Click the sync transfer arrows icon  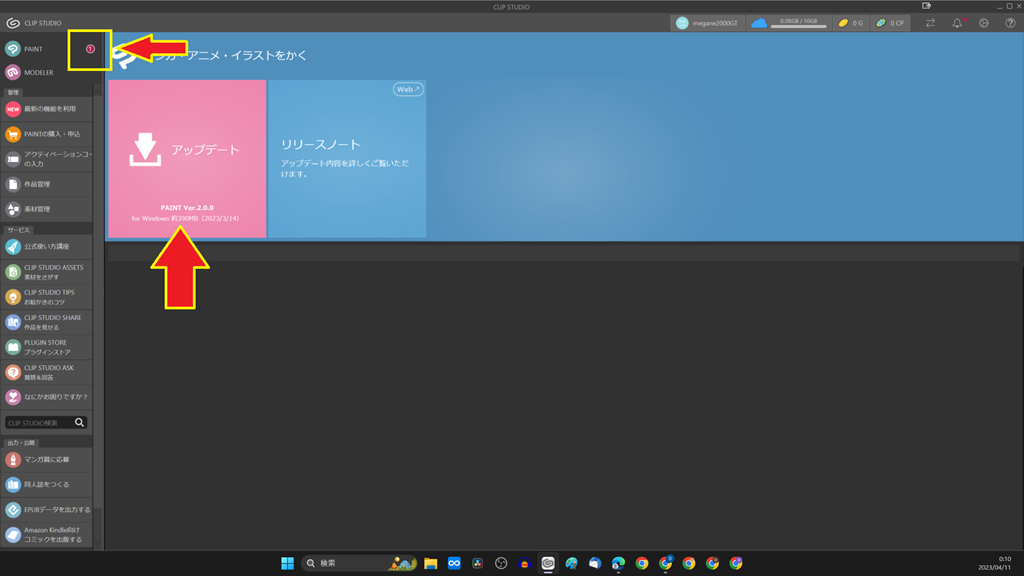(x=931, y=23)
